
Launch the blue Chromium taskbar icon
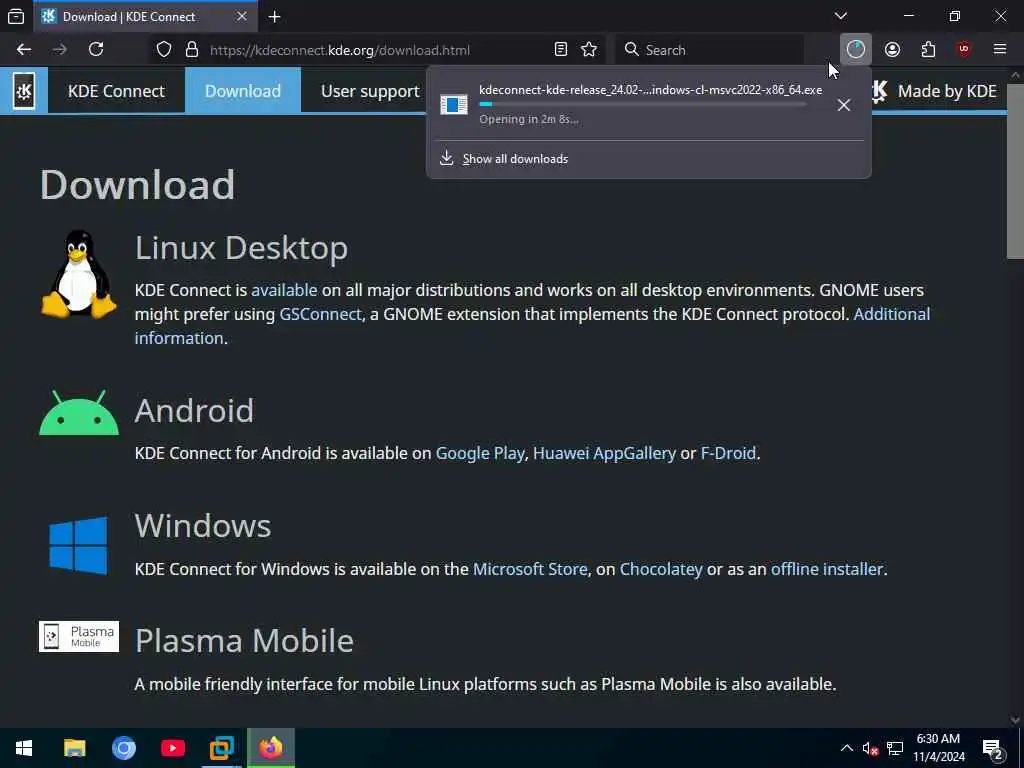coord(123,748)
